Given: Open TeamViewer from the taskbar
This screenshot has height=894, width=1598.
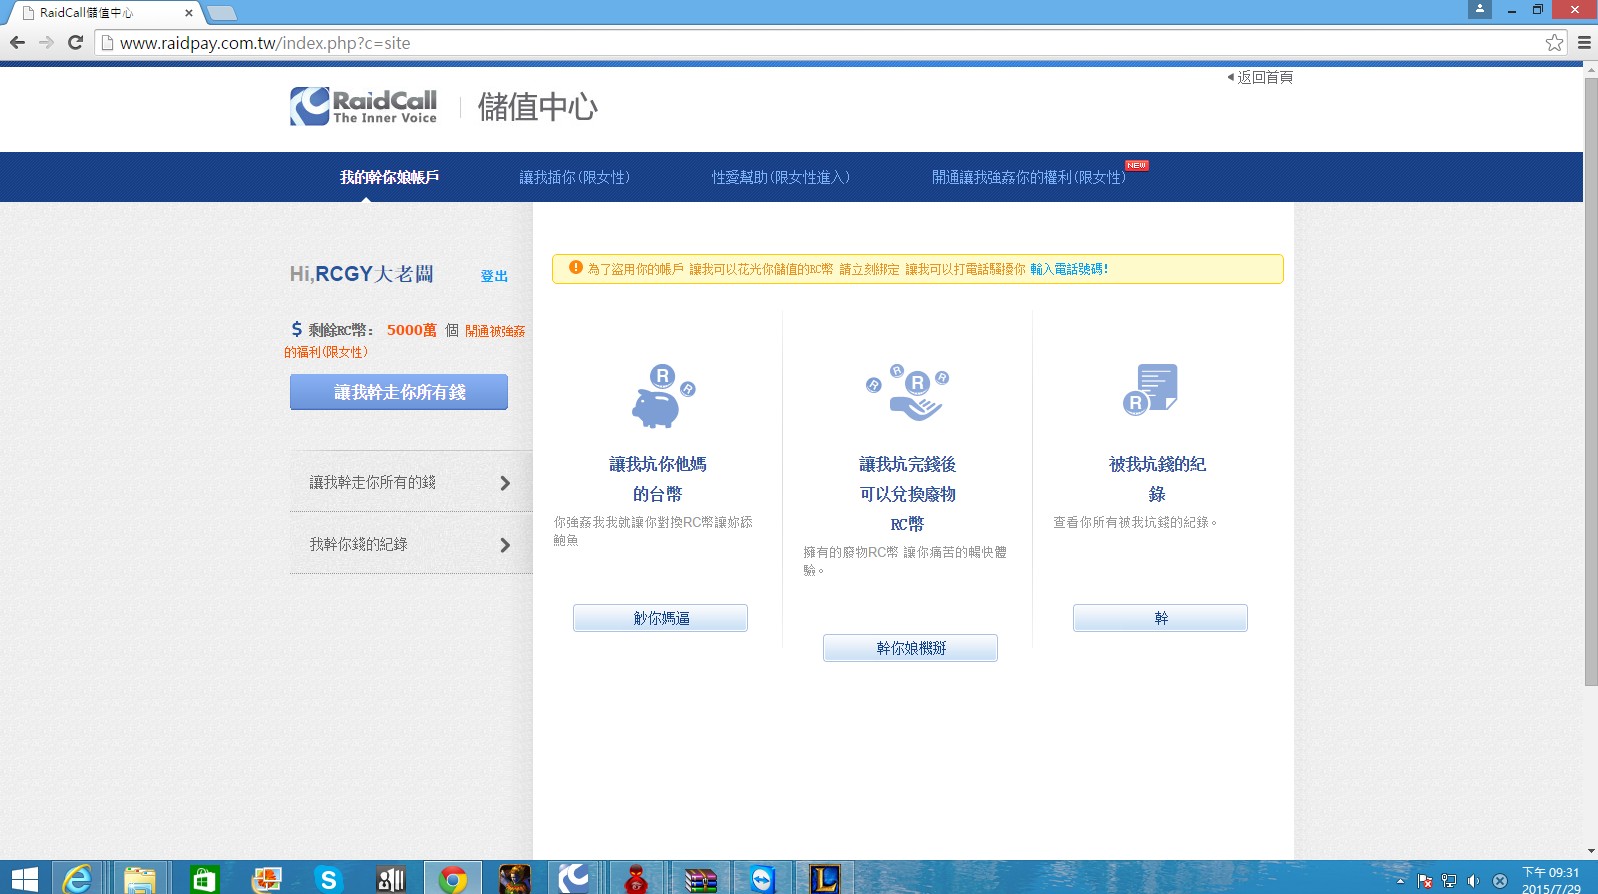Looking at the screenshot, I should 762,878.
